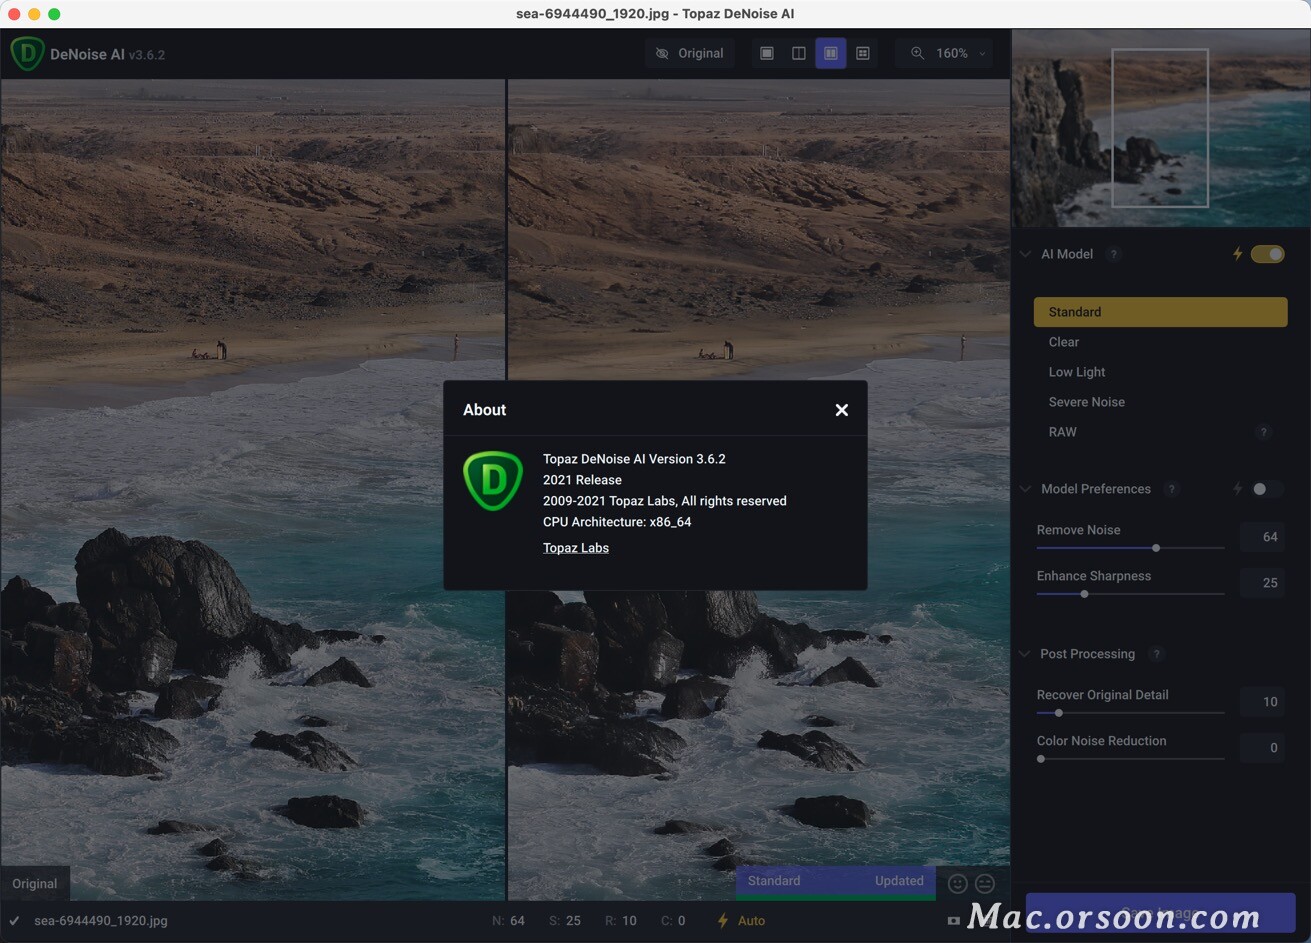Close the About dialog
Image resolution: width=1311 pixels, height=943 pixels.
pos(842,410)
